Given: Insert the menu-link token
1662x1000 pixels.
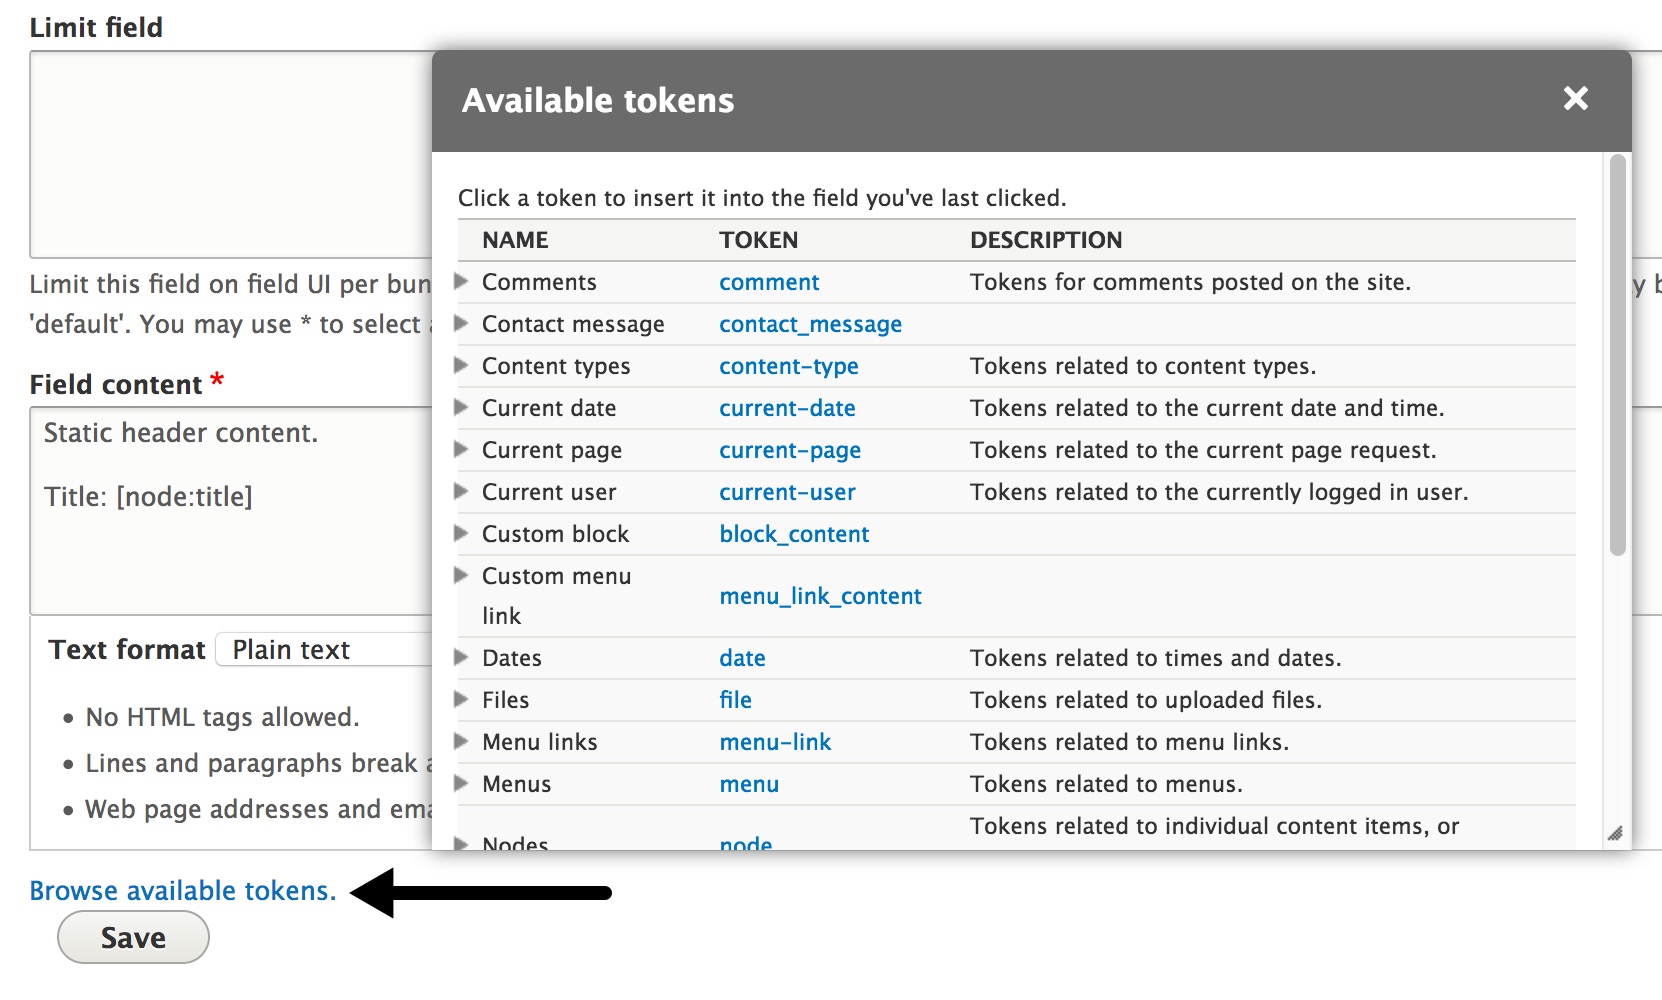Looking at the screenshot, I should click(x=774, y=741).
